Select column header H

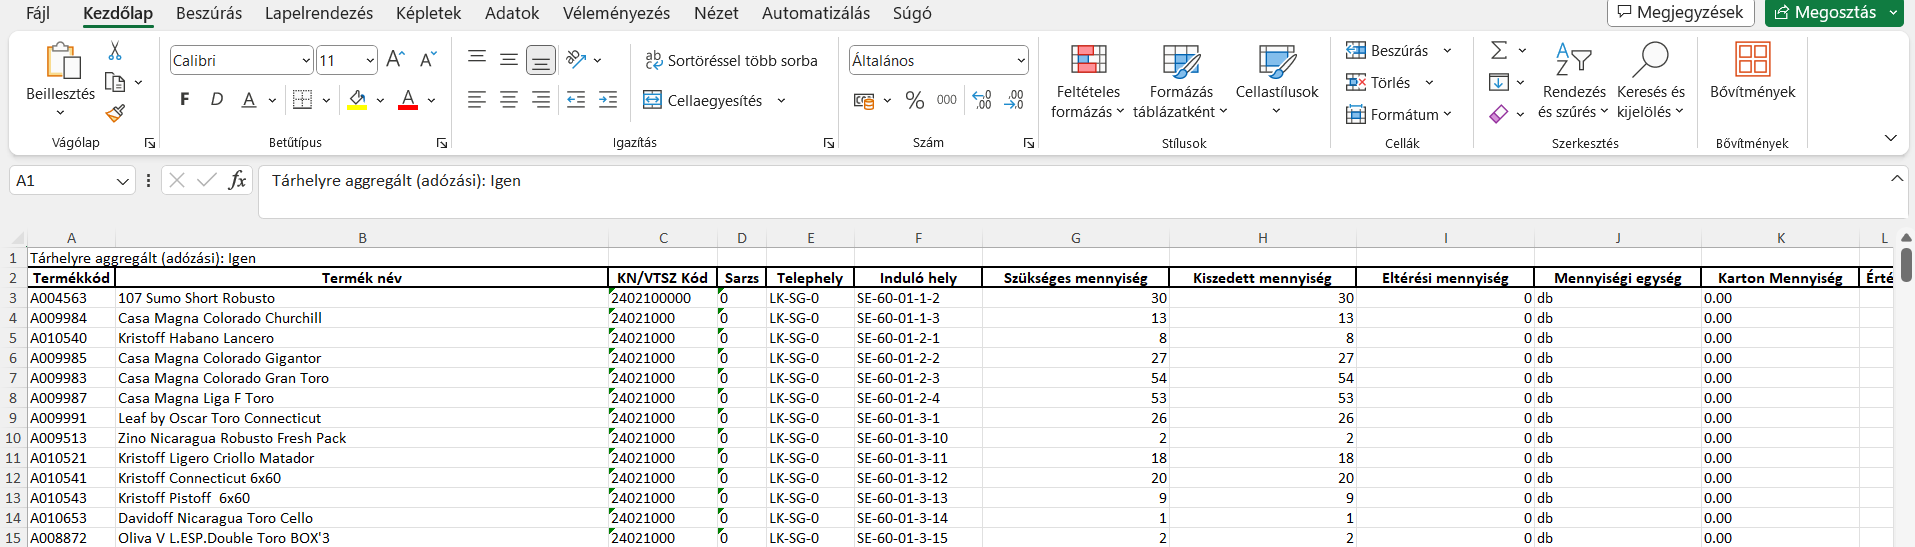tap(1262, 238)
